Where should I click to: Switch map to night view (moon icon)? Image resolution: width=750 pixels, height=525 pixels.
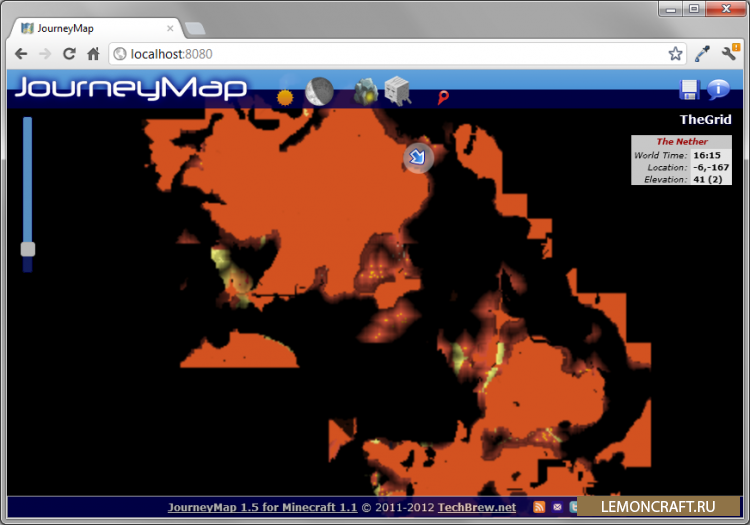click(319, 92)
